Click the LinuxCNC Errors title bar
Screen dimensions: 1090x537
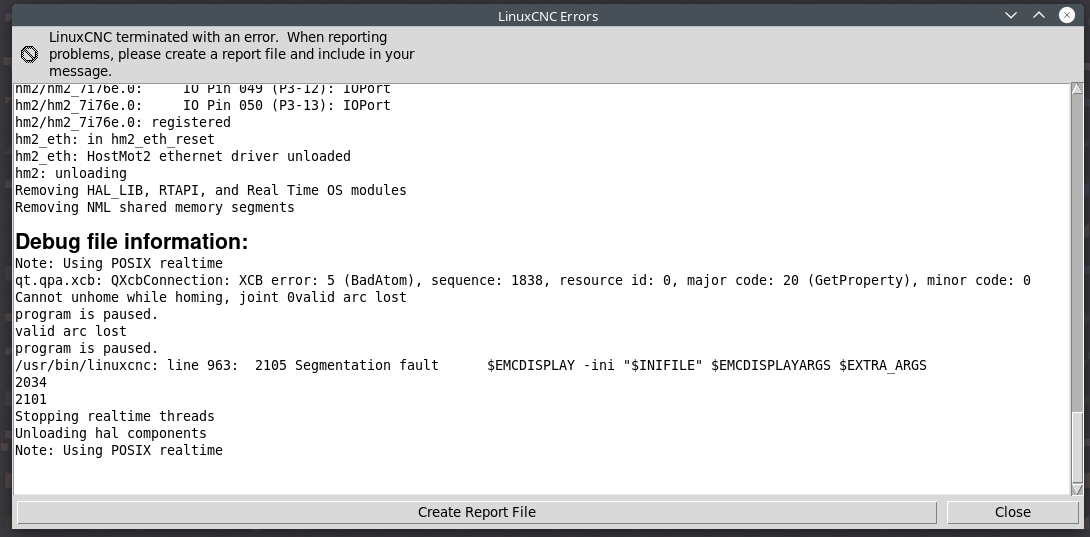[548, 16]
